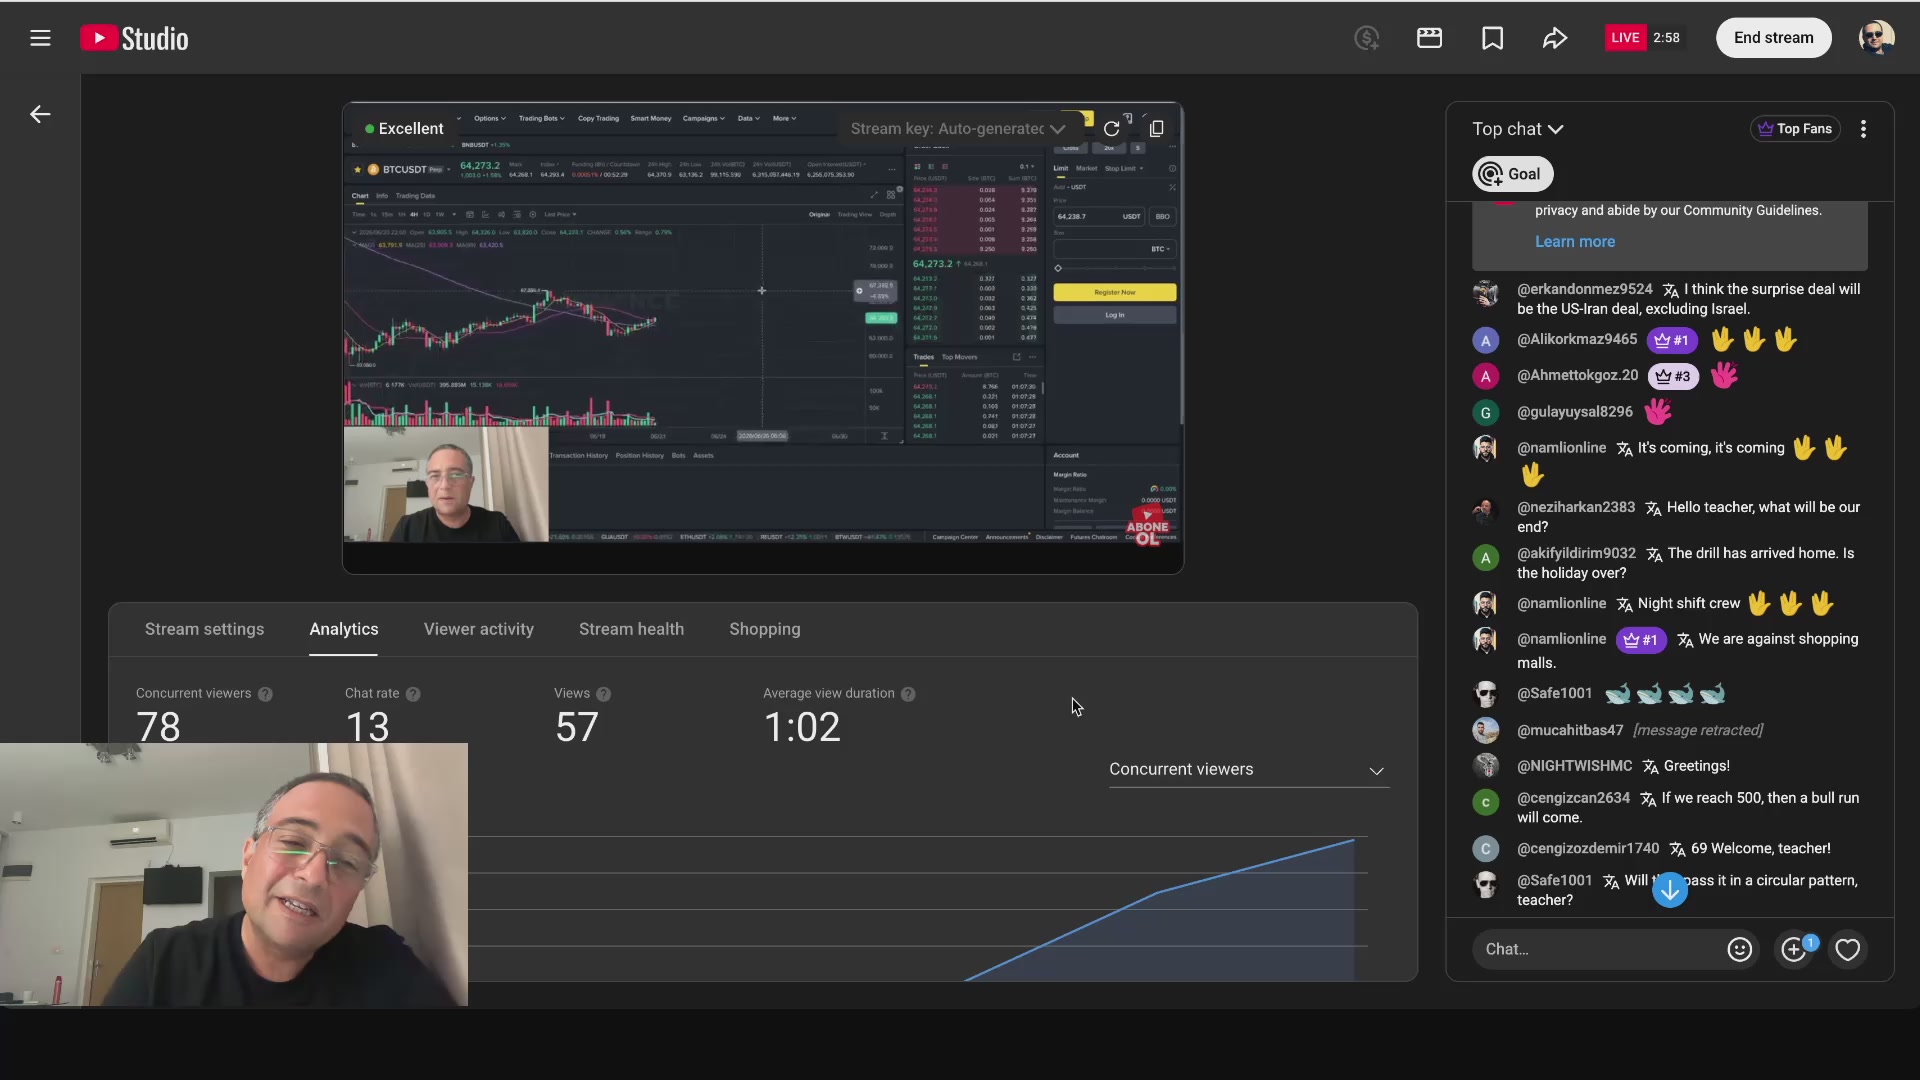
Task: Send a heart reaction in chat
Action: point(1847,949)
